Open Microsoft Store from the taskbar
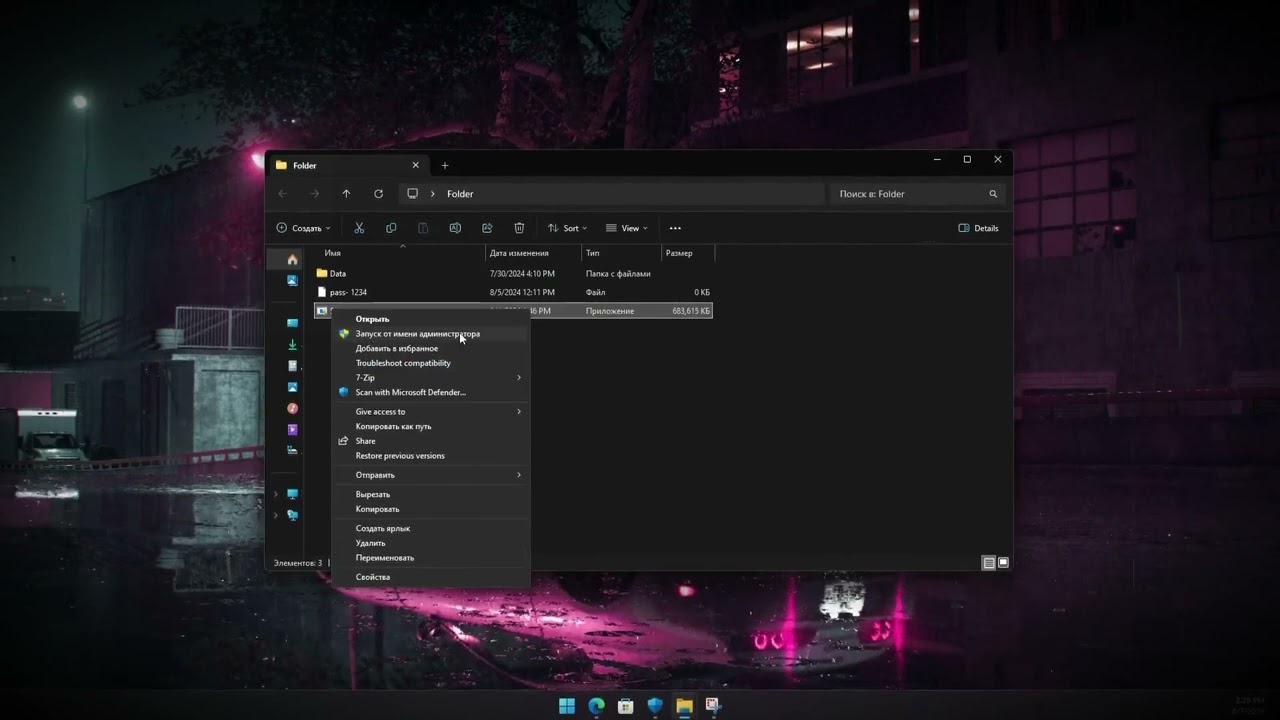Viewport: 1280px width, 720px height. coord(625,706)
